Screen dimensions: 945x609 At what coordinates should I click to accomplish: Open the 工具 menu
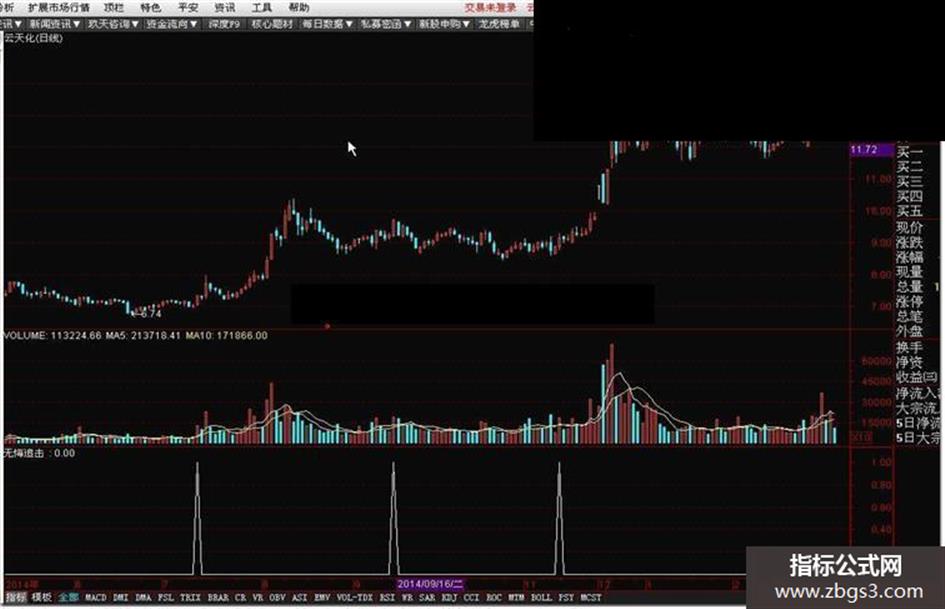click(262, 7)
